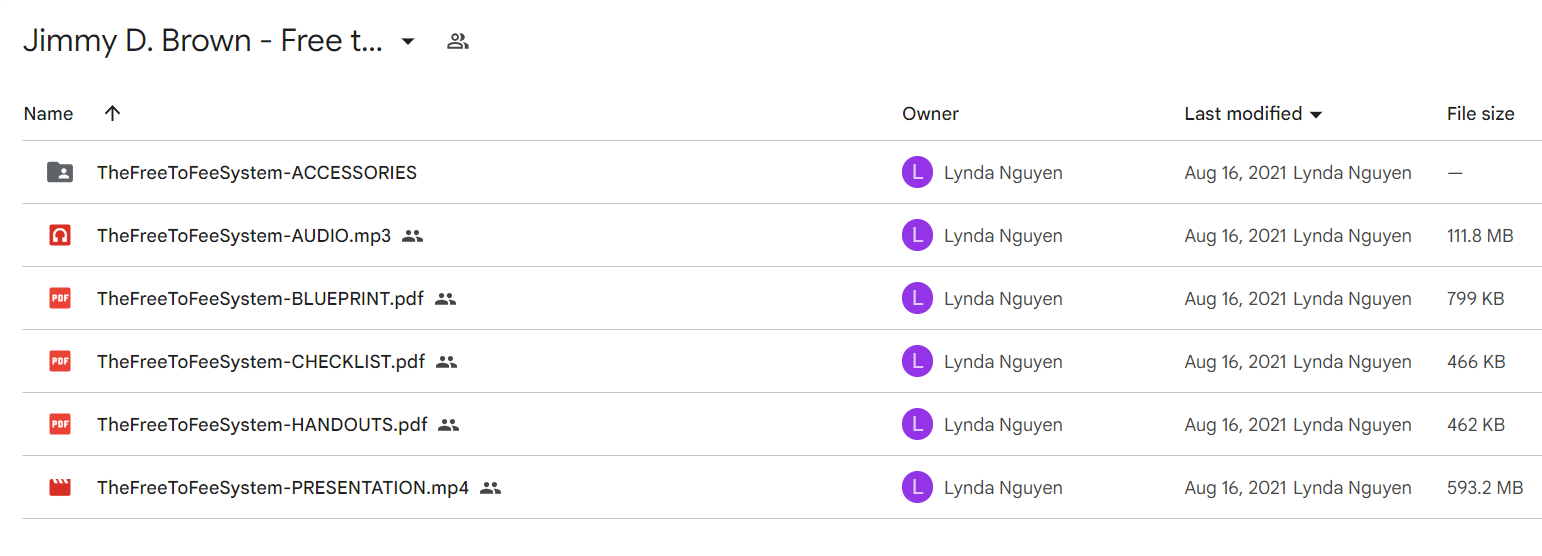Click Lynda Nguyen owner name in BLUEPRINT.pdf row
Screen dimensions: 1542x556
(x=1003, y=299)
